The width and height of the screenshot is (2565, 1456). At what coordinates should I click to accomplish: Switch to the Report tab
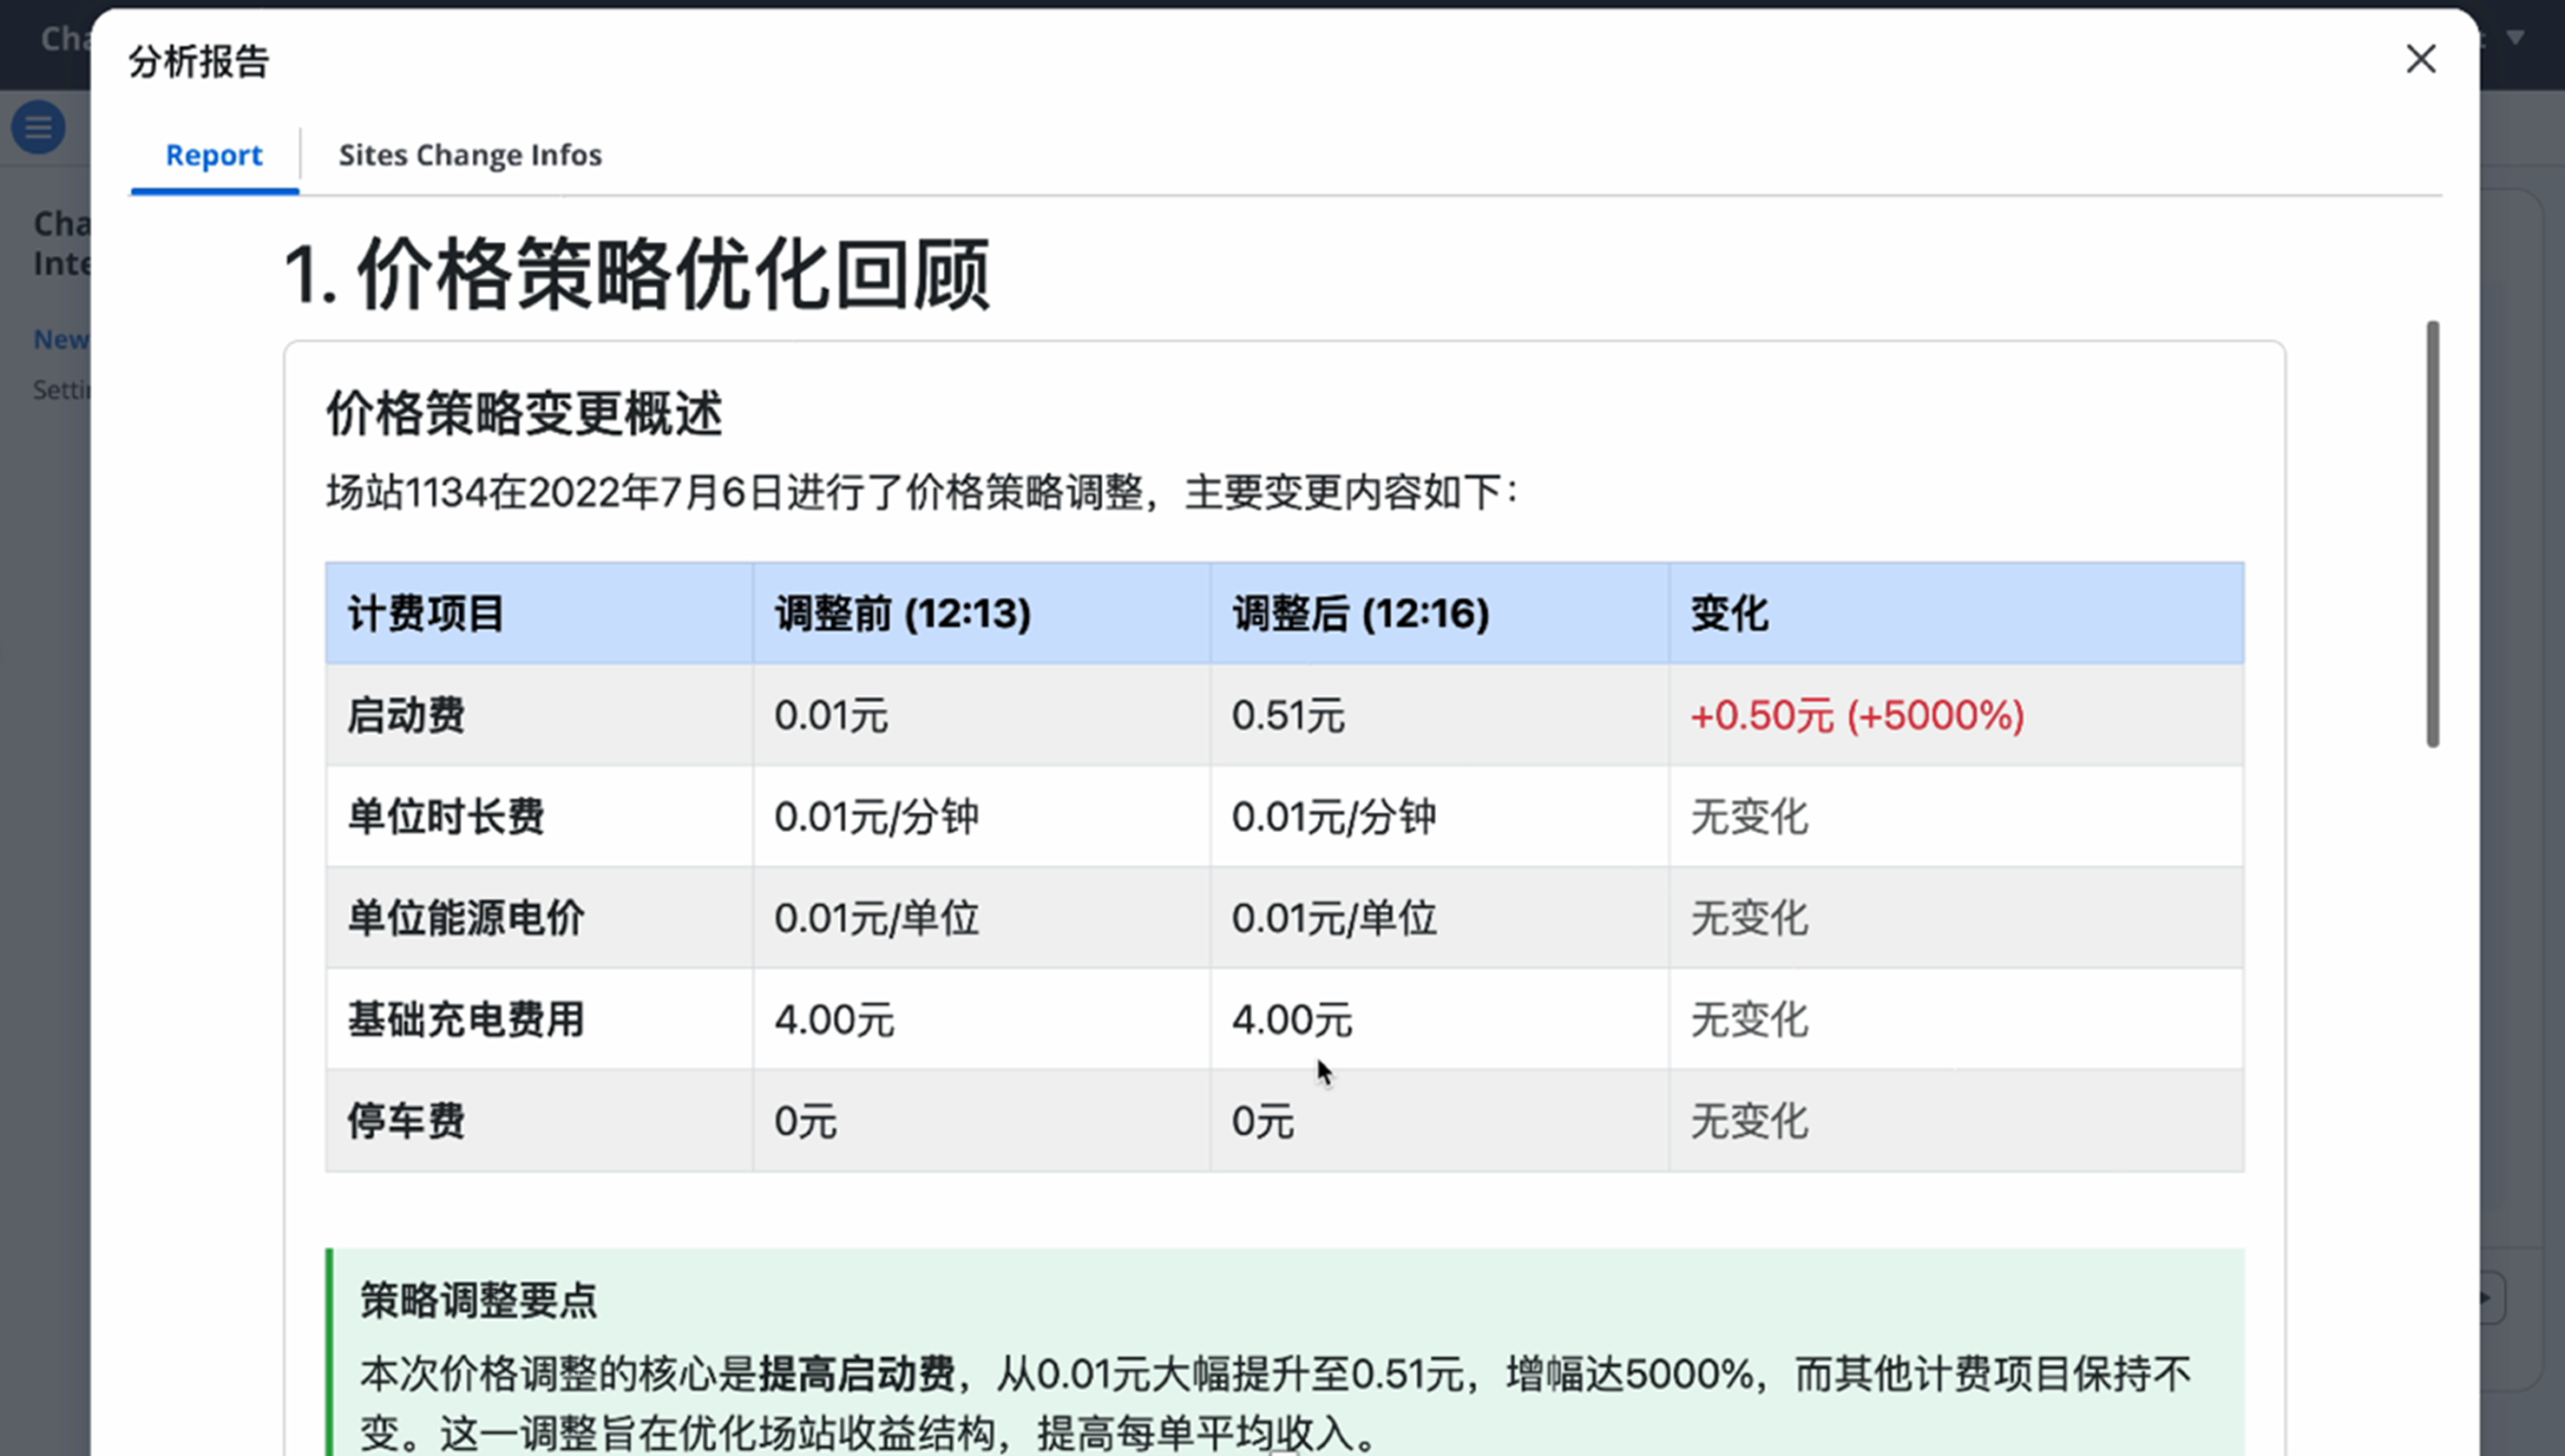[214, 155]
